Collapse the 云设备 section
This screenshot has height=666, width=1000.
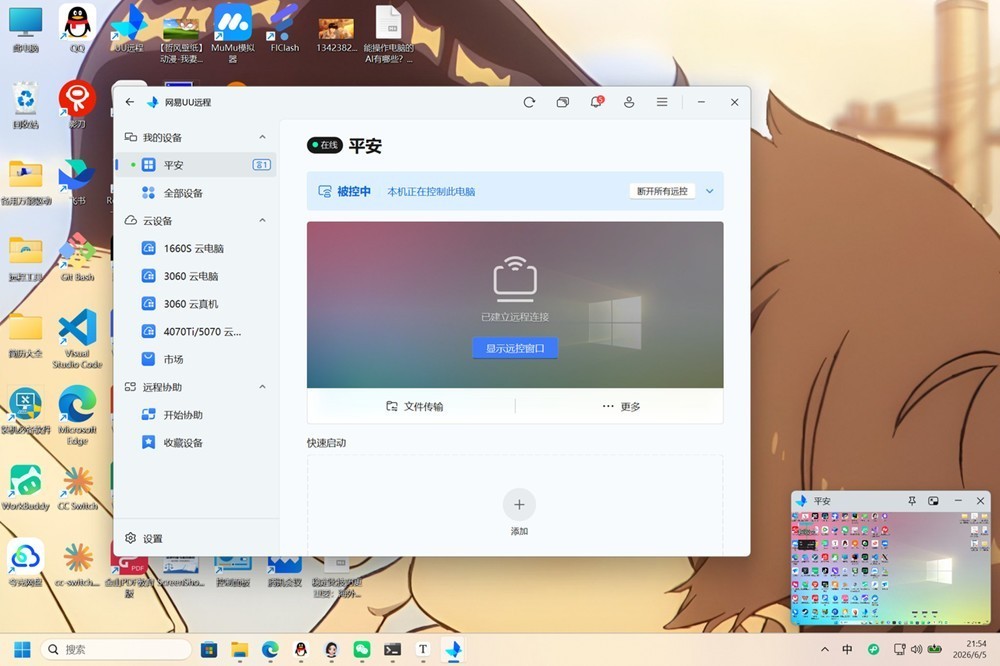[x=262, y=220]
